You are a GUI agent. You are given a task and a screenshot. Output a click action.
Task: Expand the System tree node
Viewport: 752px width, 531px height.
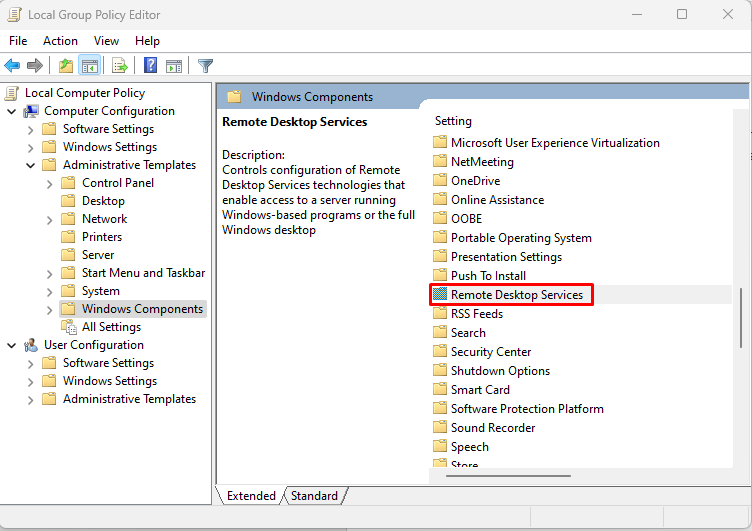tap(49, 292)
